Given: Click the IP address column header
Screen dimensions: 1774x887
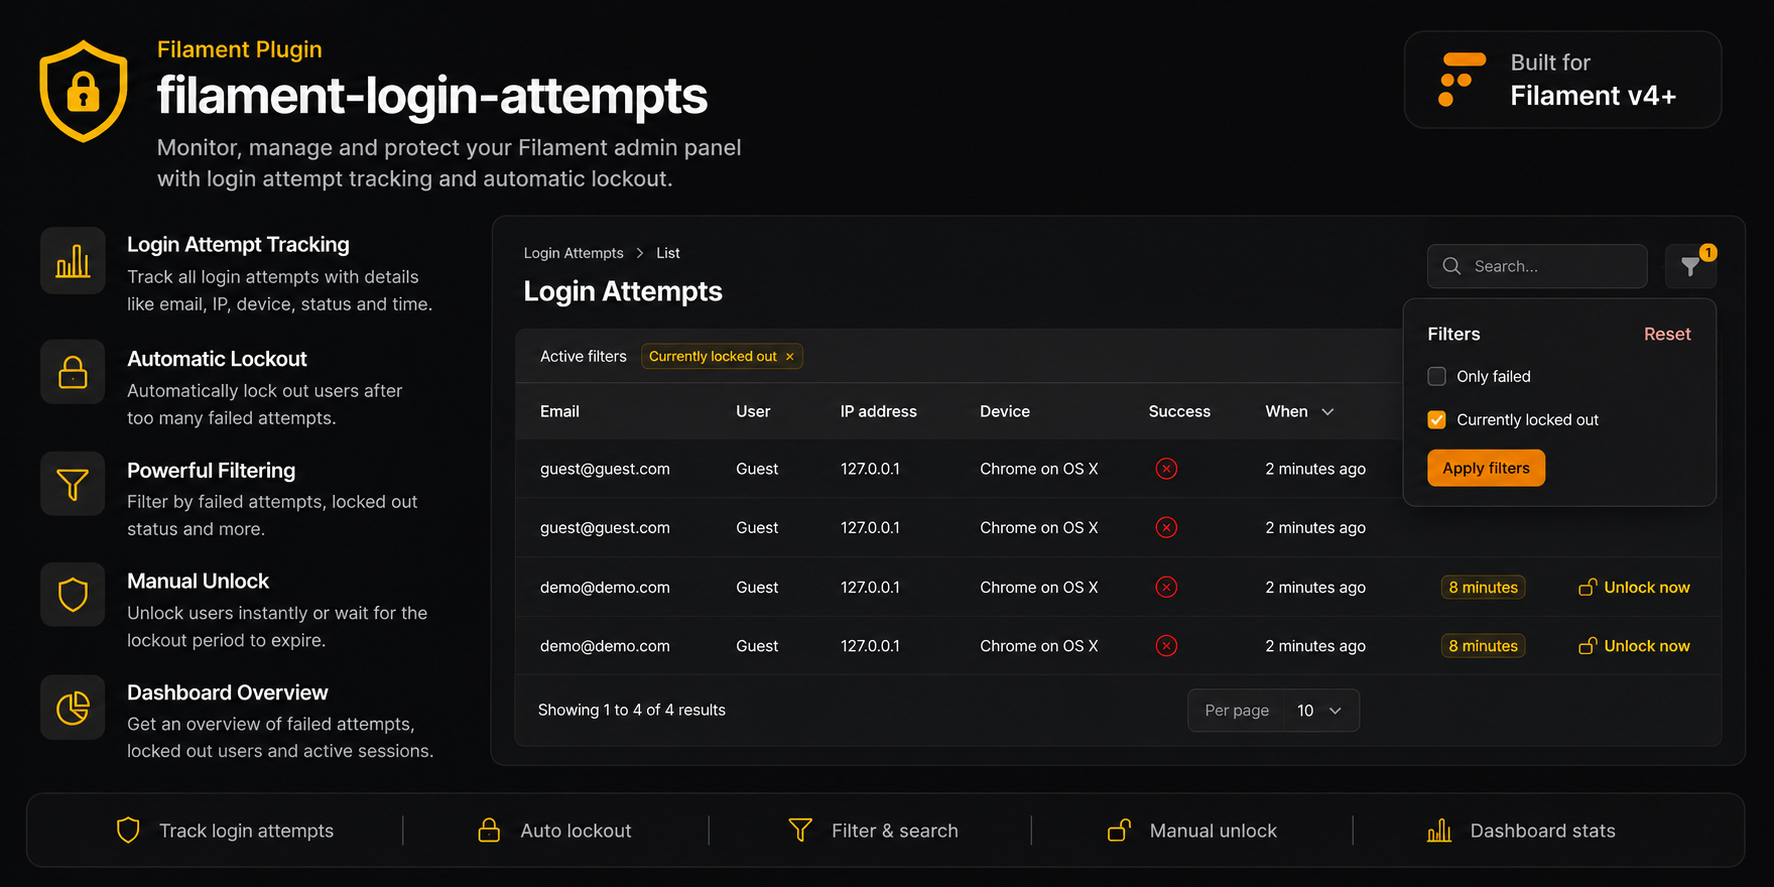Looking at the screenshot, I should coord(879,411).
